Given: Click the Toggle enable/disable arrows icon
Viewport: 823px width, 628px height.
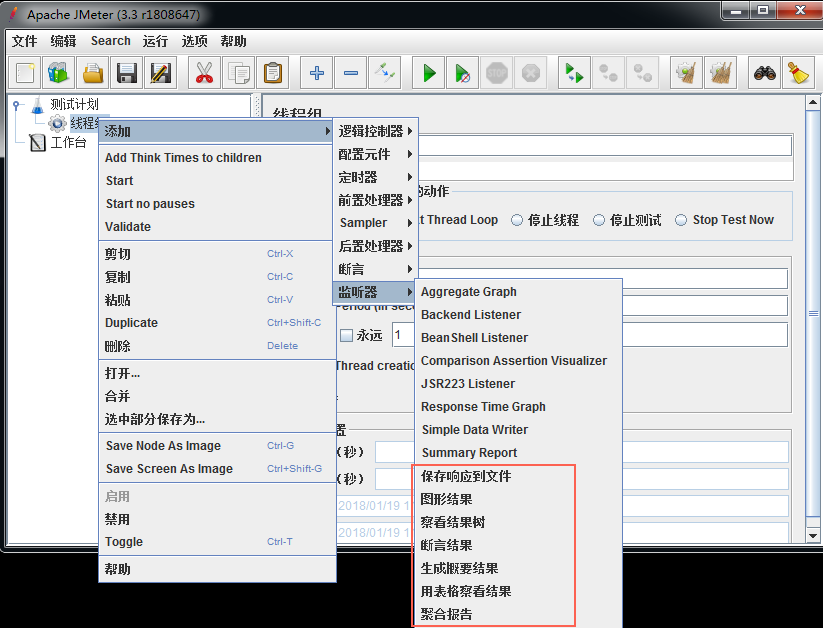Looking at the screenshot, I should point(385,73).
